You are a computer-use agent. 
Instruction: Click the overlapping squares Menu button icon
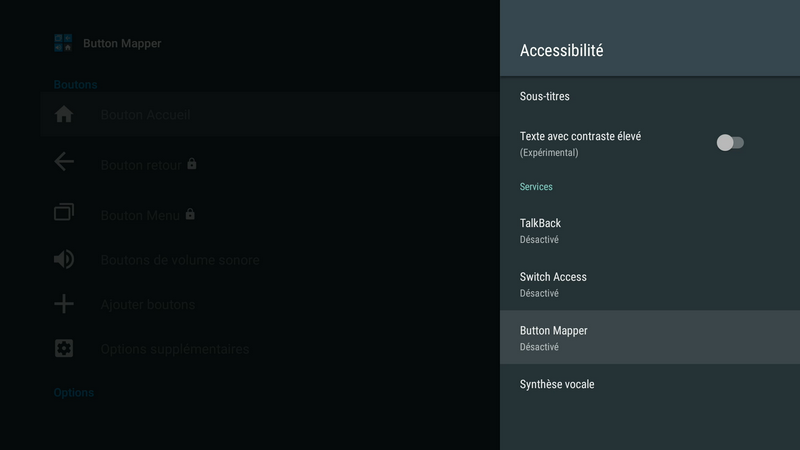tap(64, 212)
